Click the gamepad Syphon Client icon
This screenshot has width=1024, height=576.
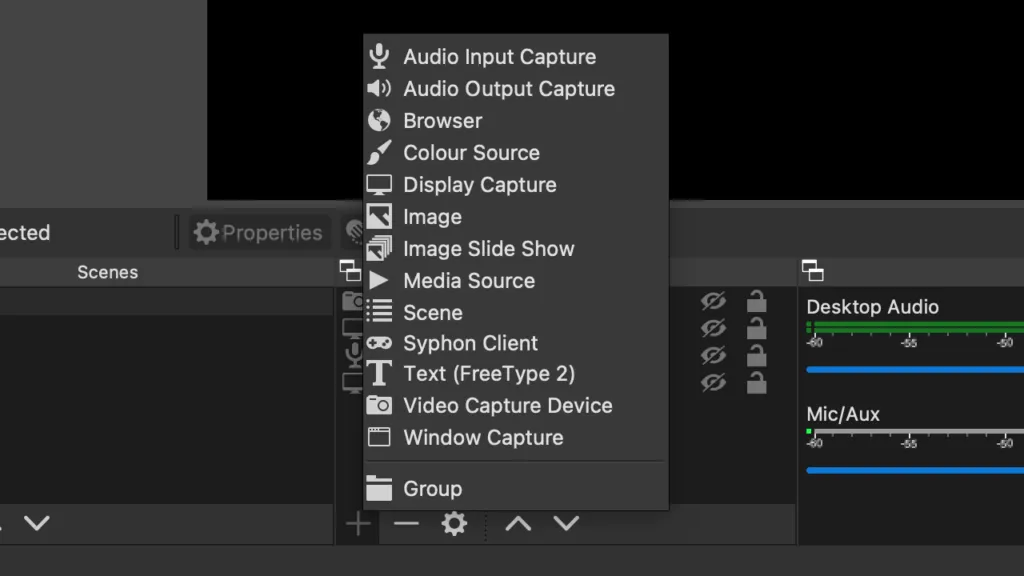379,343
